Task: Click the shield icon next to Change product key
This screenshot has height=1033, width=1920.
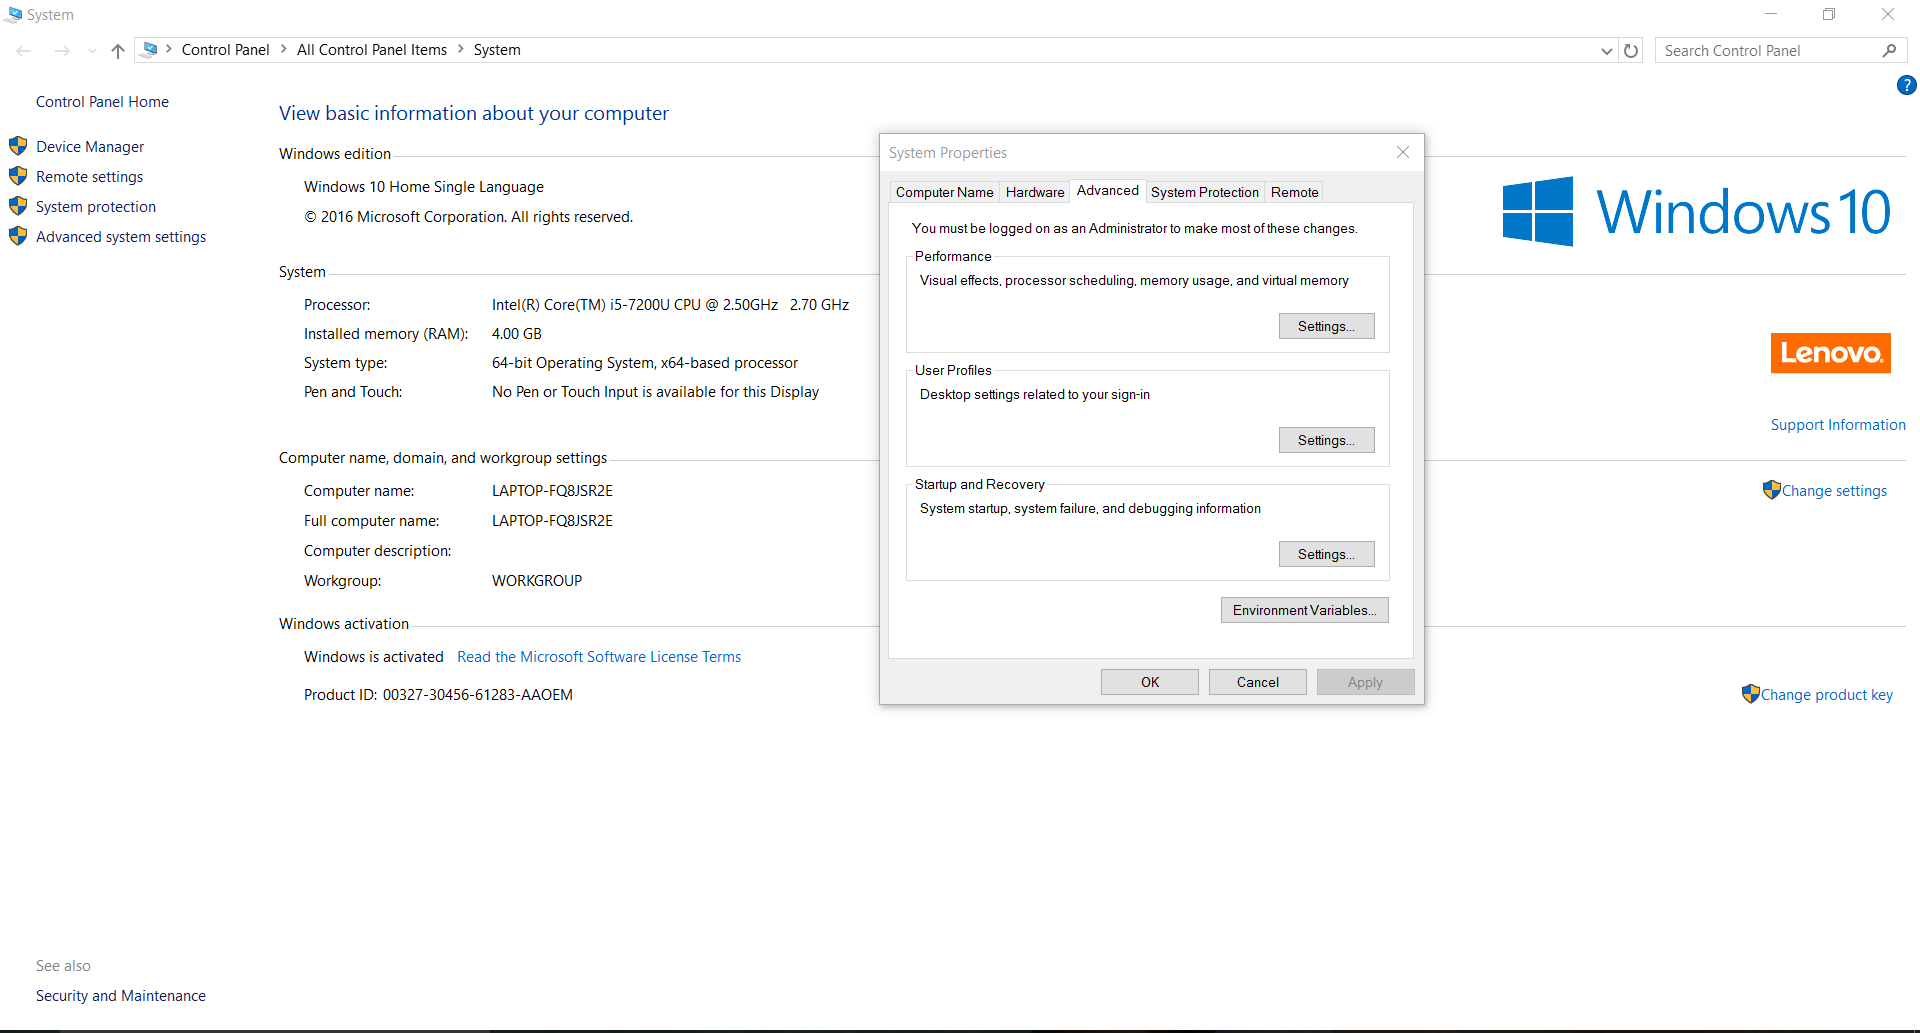Action: tap(1750, 694)
